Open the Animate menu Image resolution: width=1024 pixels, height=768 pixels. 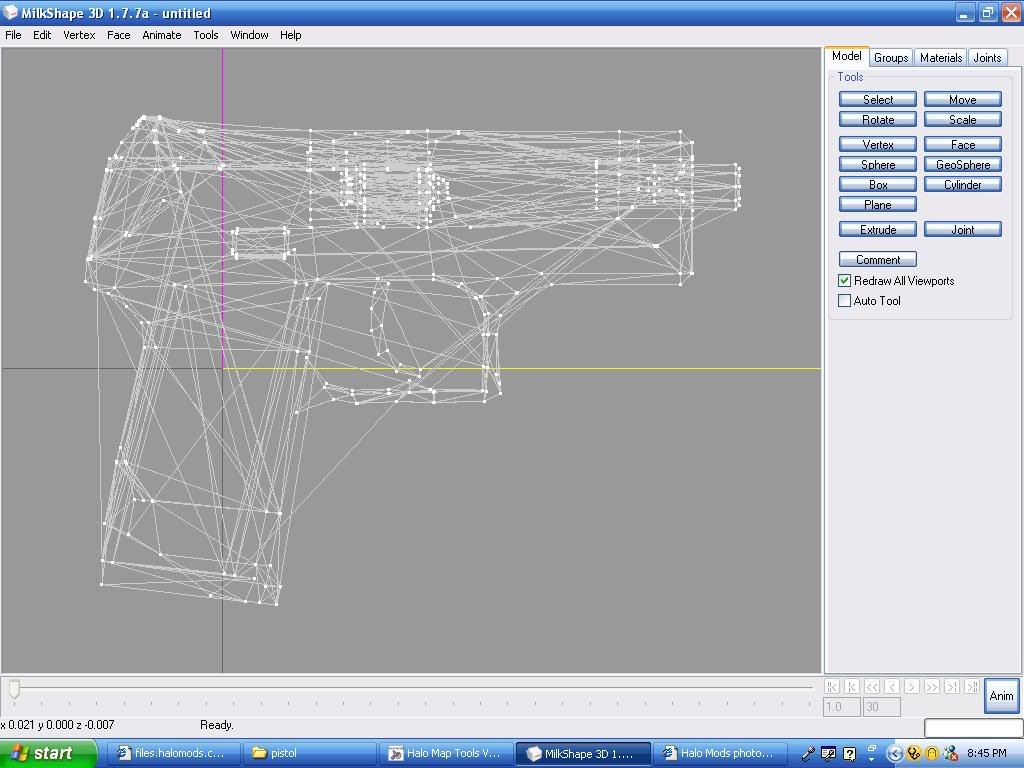point(161,35)
